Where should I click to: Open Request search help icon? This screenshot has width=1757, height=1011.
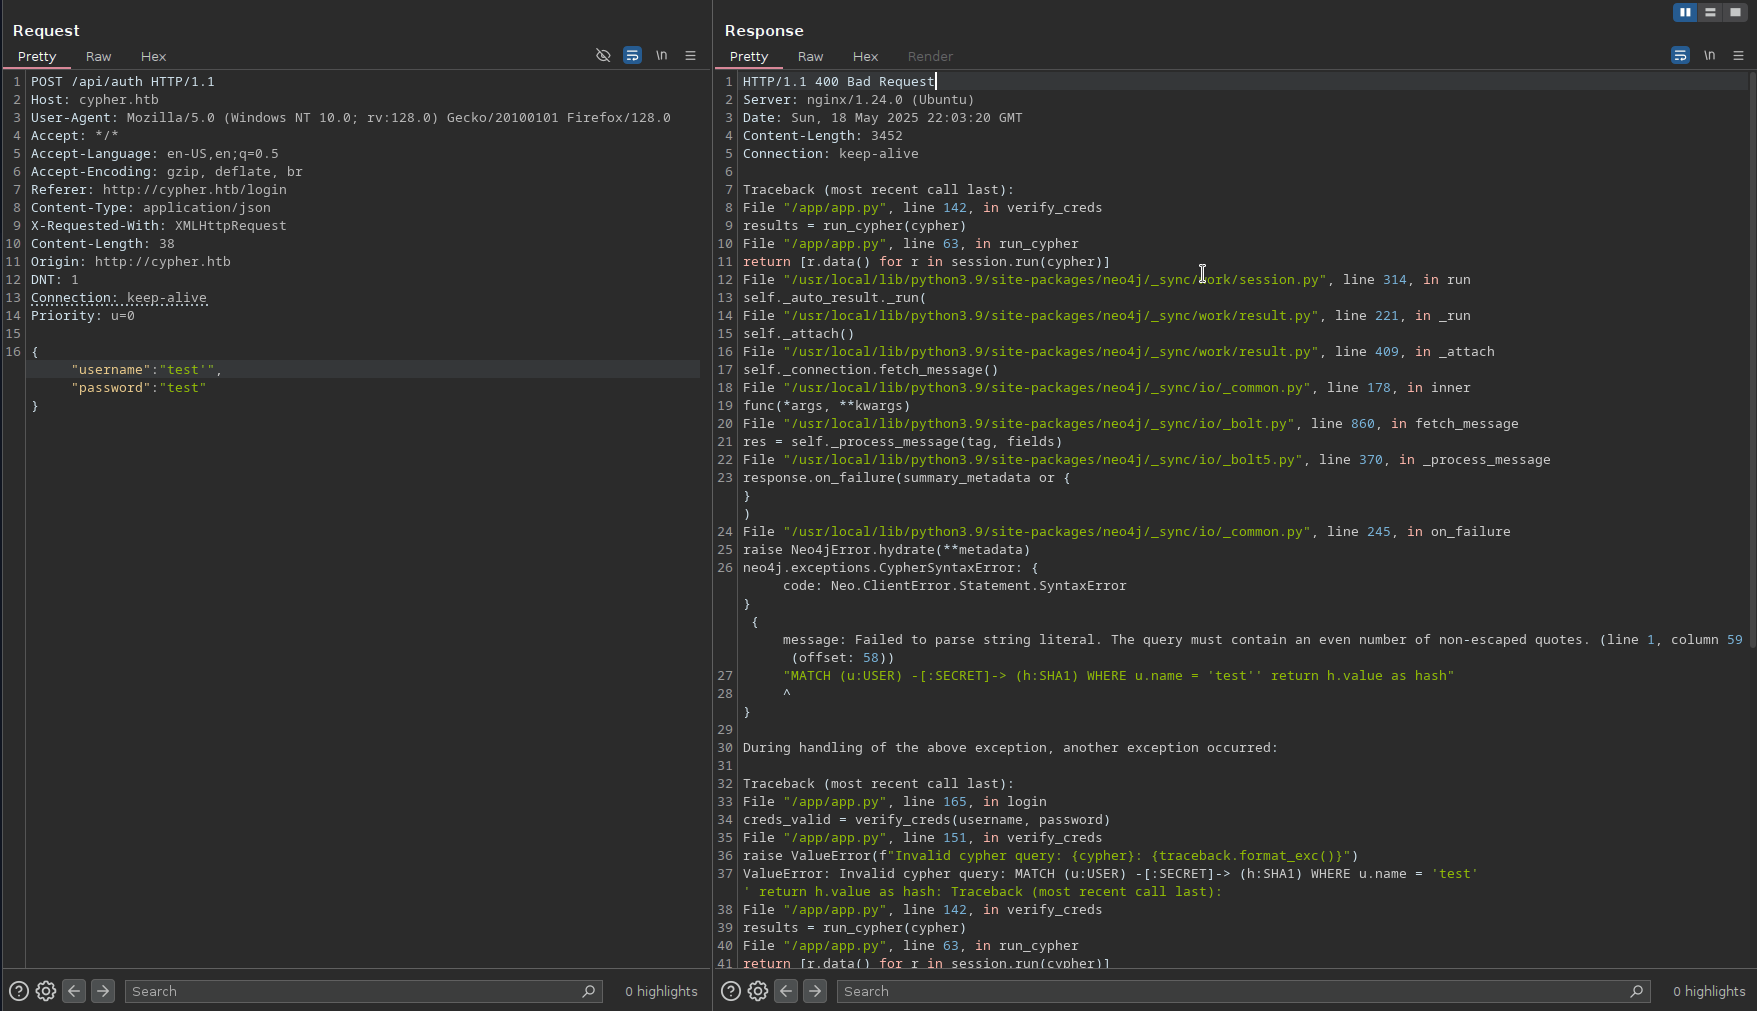18,991
